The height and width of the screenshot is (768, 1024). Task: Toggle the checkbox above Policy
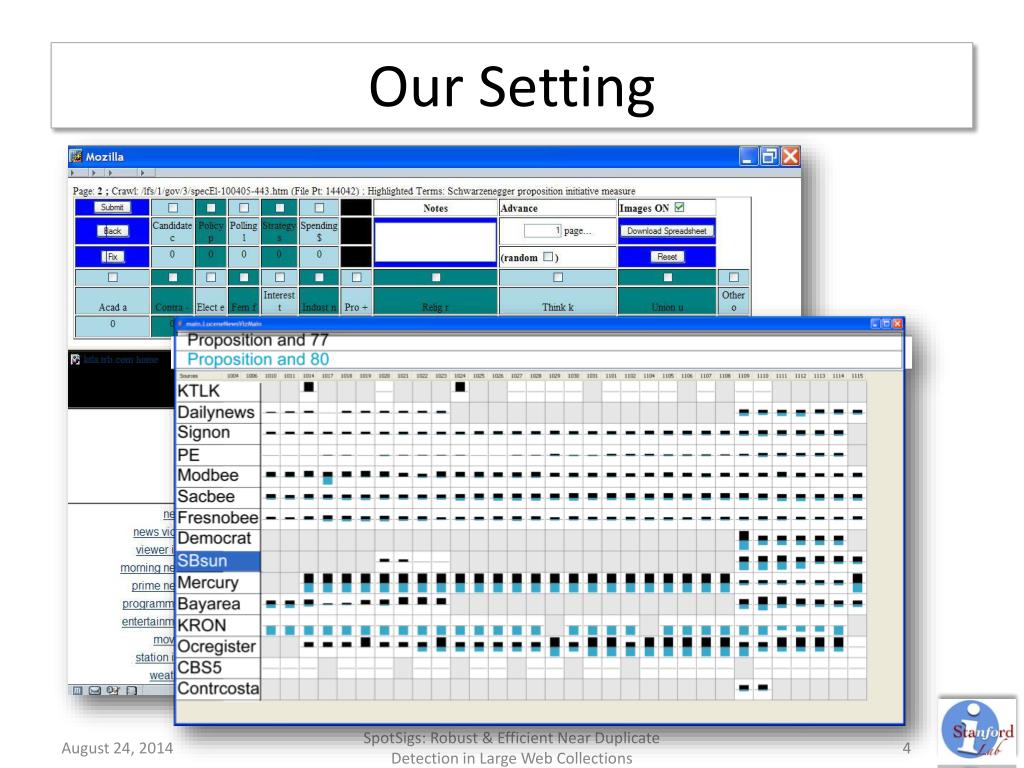pyautogui.click(x=210, y=208)
